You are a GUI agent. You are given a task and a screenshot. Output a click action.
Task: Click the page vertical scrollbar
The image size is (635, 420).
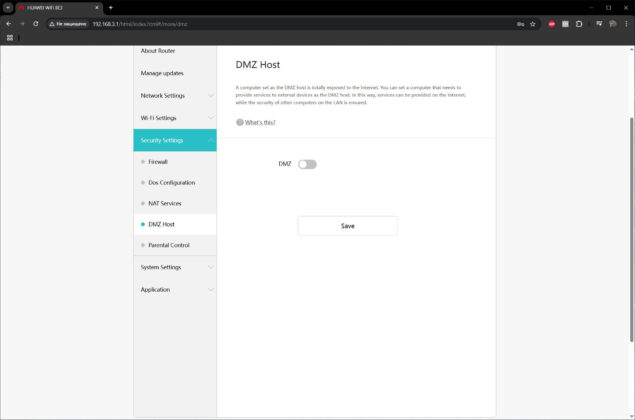click(x=631, y=230)
